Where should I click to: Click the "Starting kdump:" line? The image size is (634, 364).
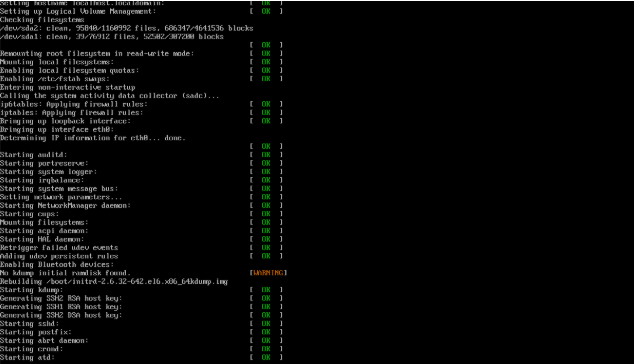[x=32, y=290]
